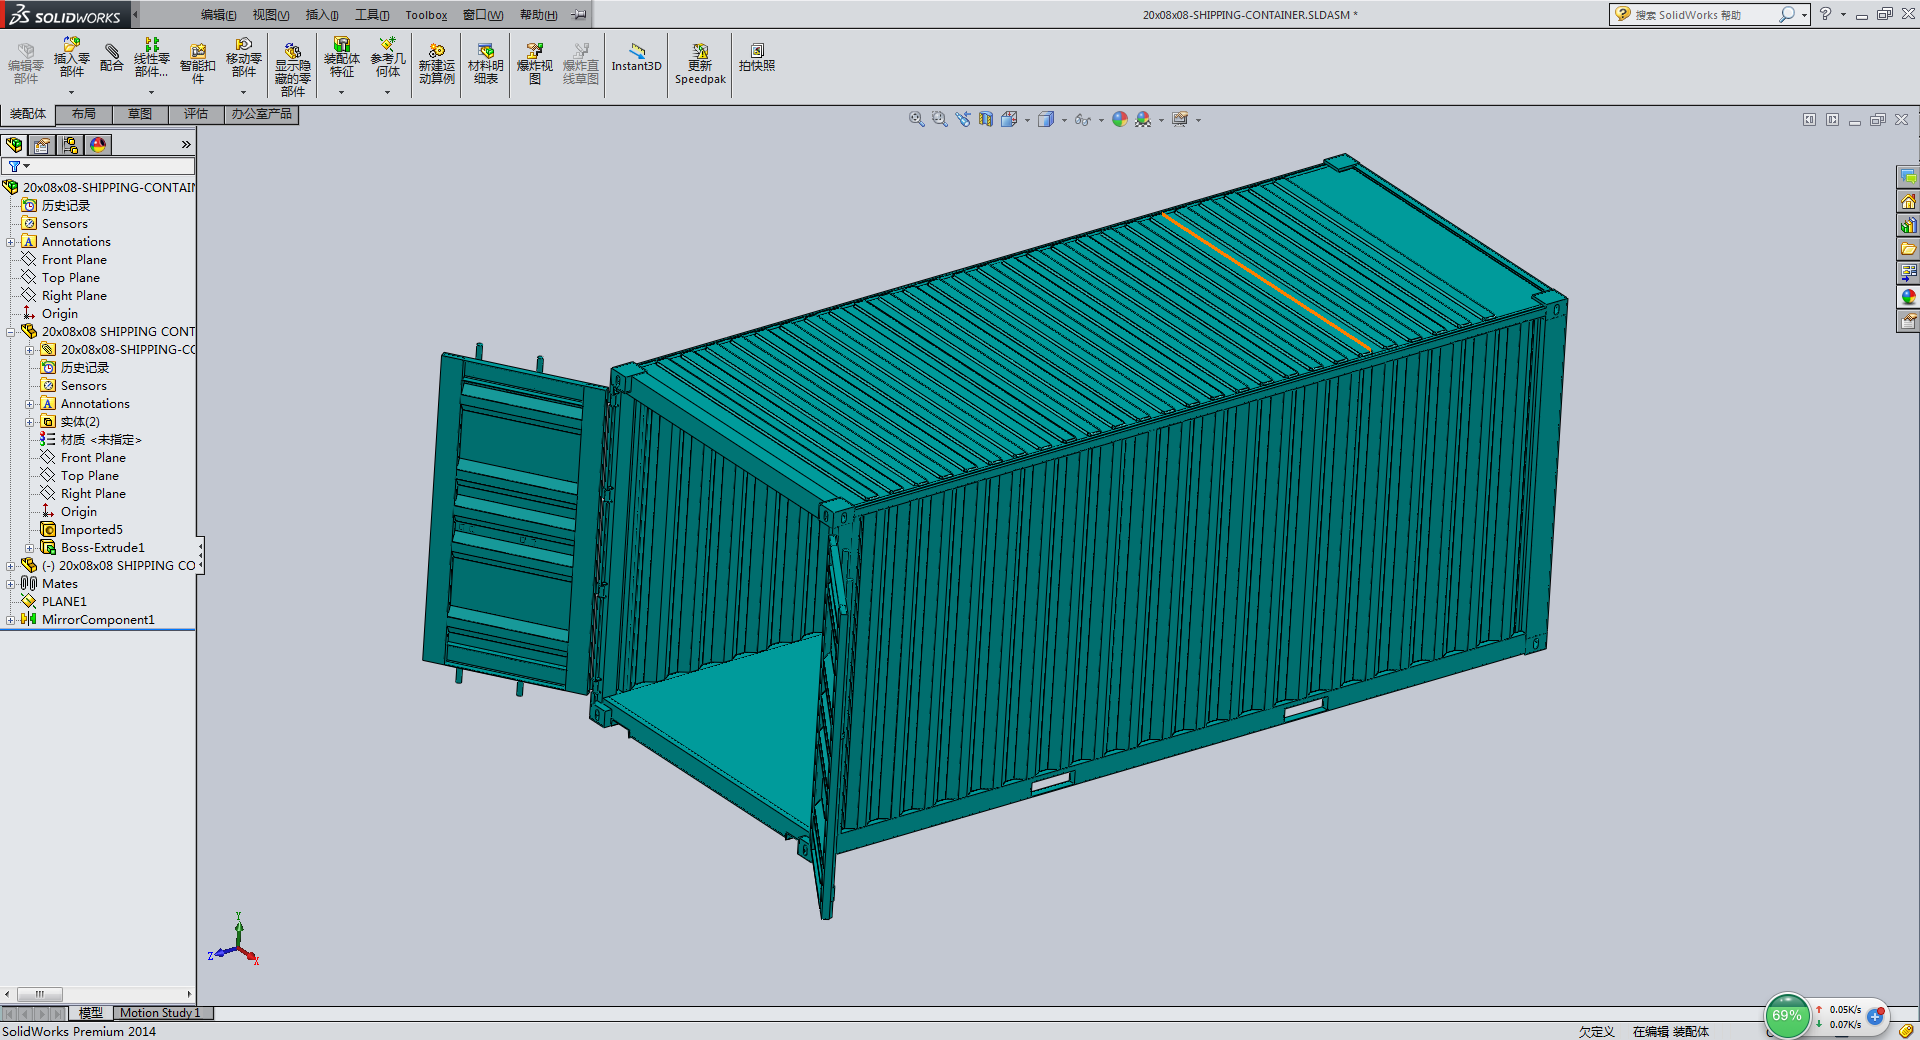Expand the Annotations folder under the top assembly
This screenshot has height=1040, width=1920.
point(11,242)
